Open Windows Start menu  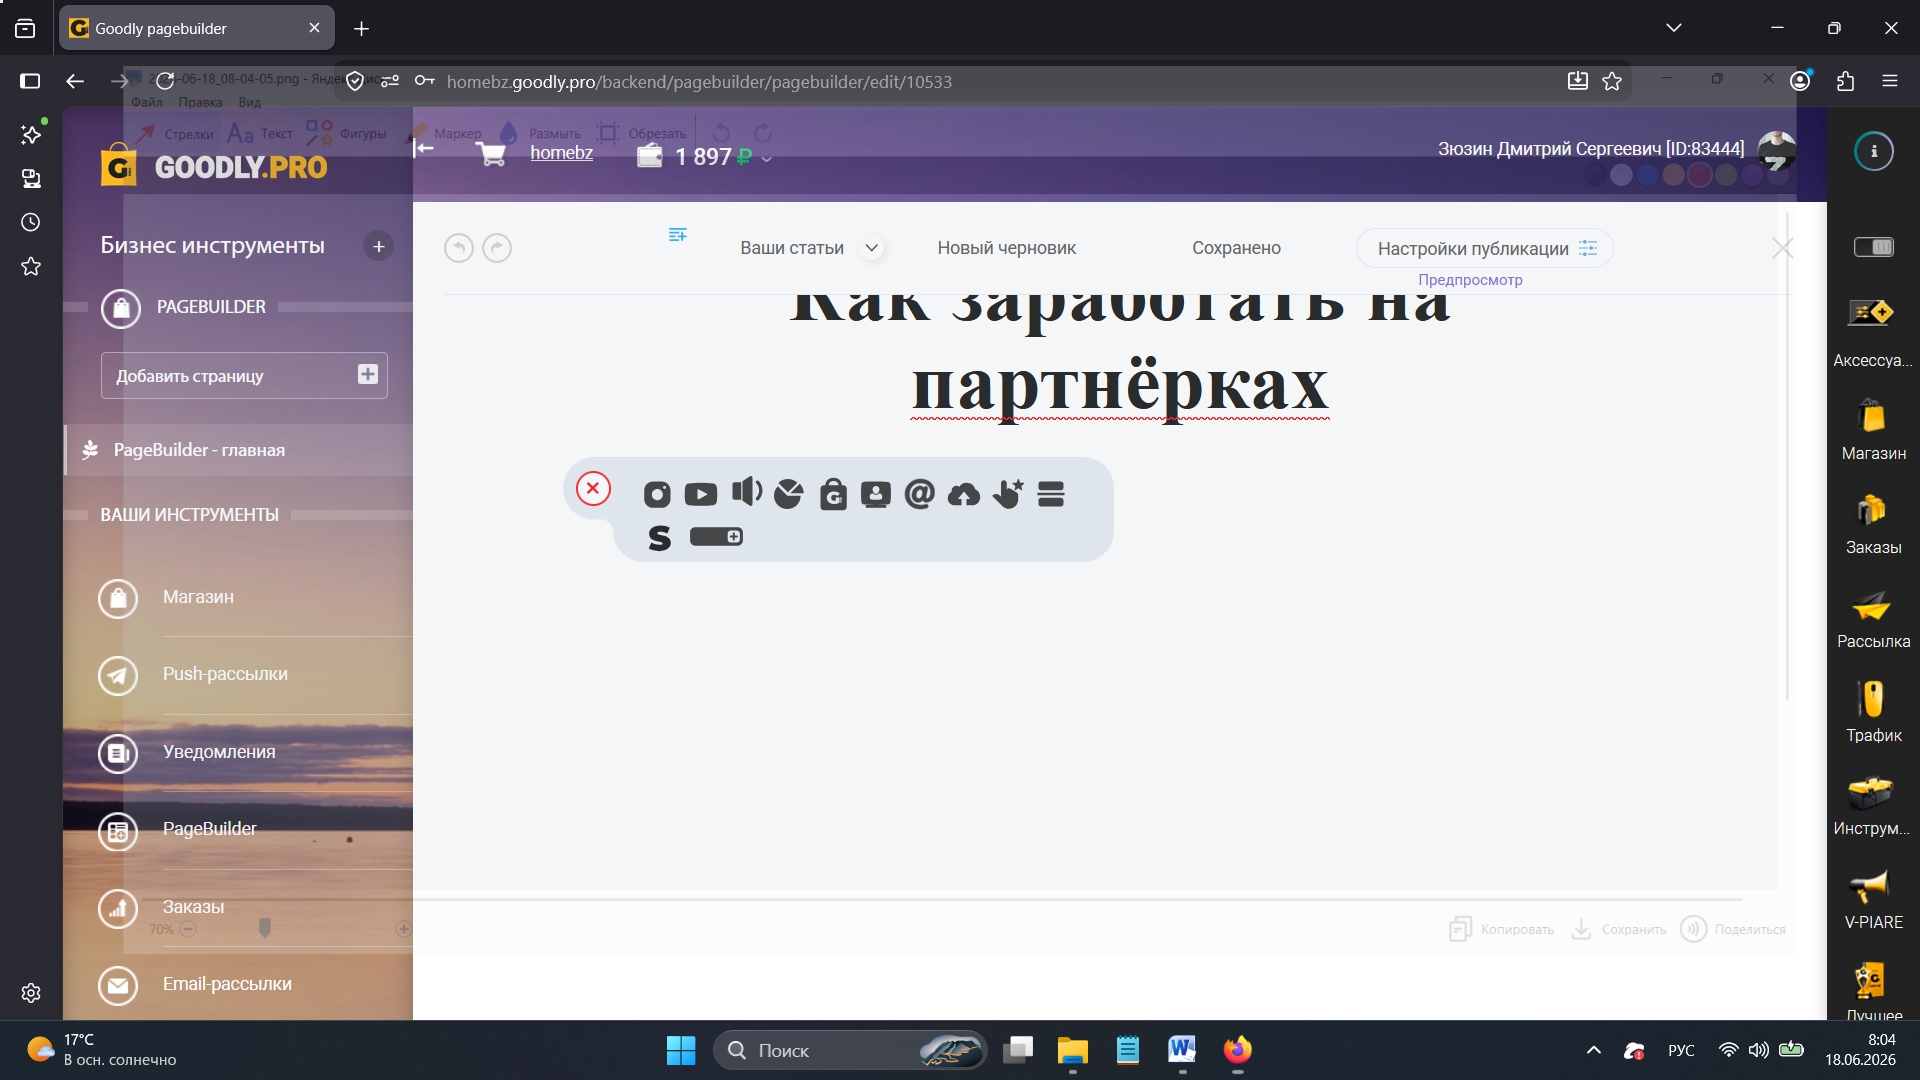pos(681,1050)
